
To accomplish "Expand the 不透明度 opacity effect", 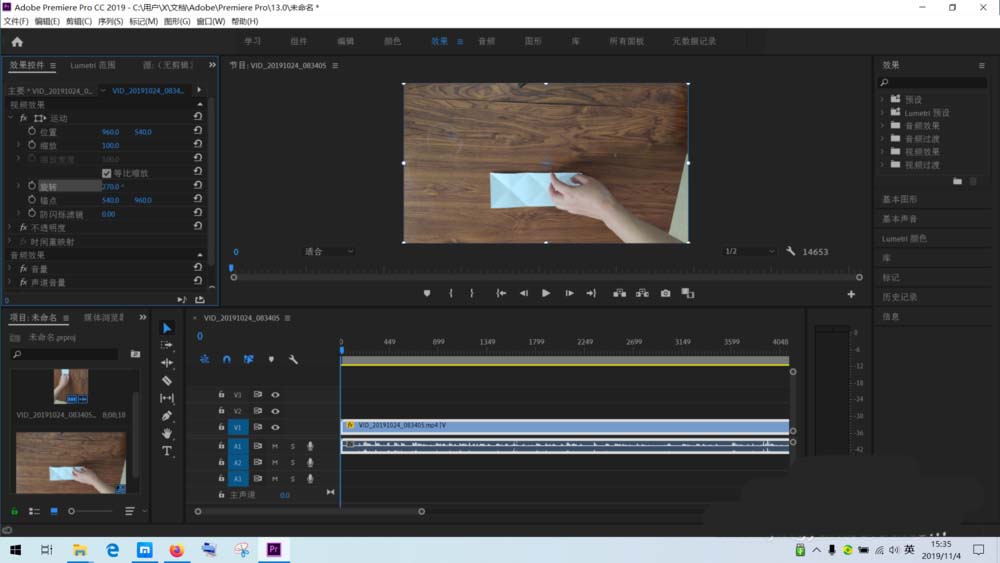I will click(x=10, y=228).
